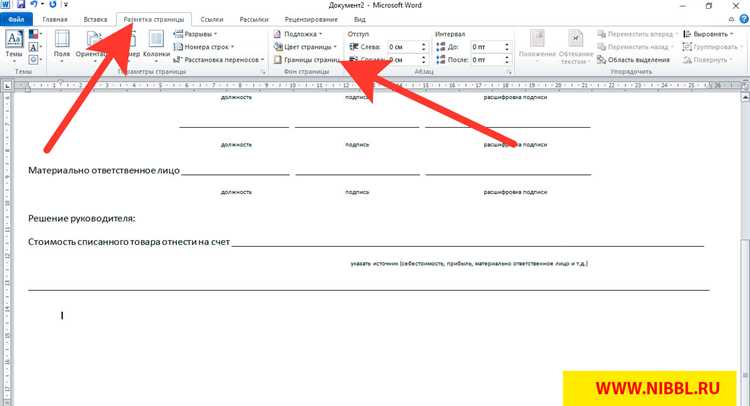The image size is (750, 406).
Task: Switch to the Вставка (Insert) tab
Action: tap(95, 20)
